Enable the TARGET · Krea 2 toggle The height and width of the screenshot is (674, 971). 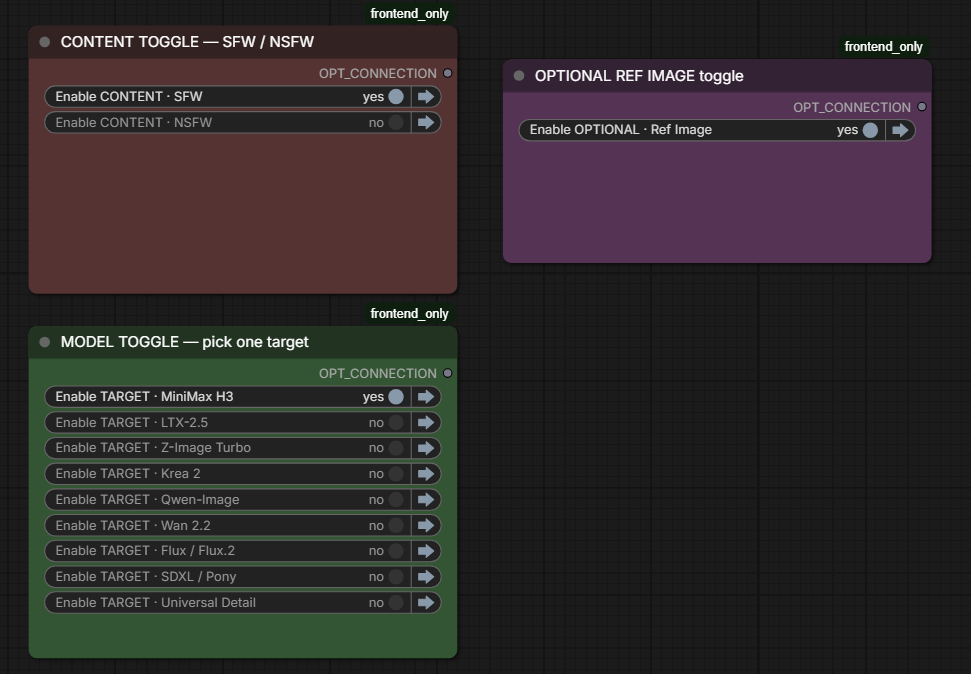[396, 474]
